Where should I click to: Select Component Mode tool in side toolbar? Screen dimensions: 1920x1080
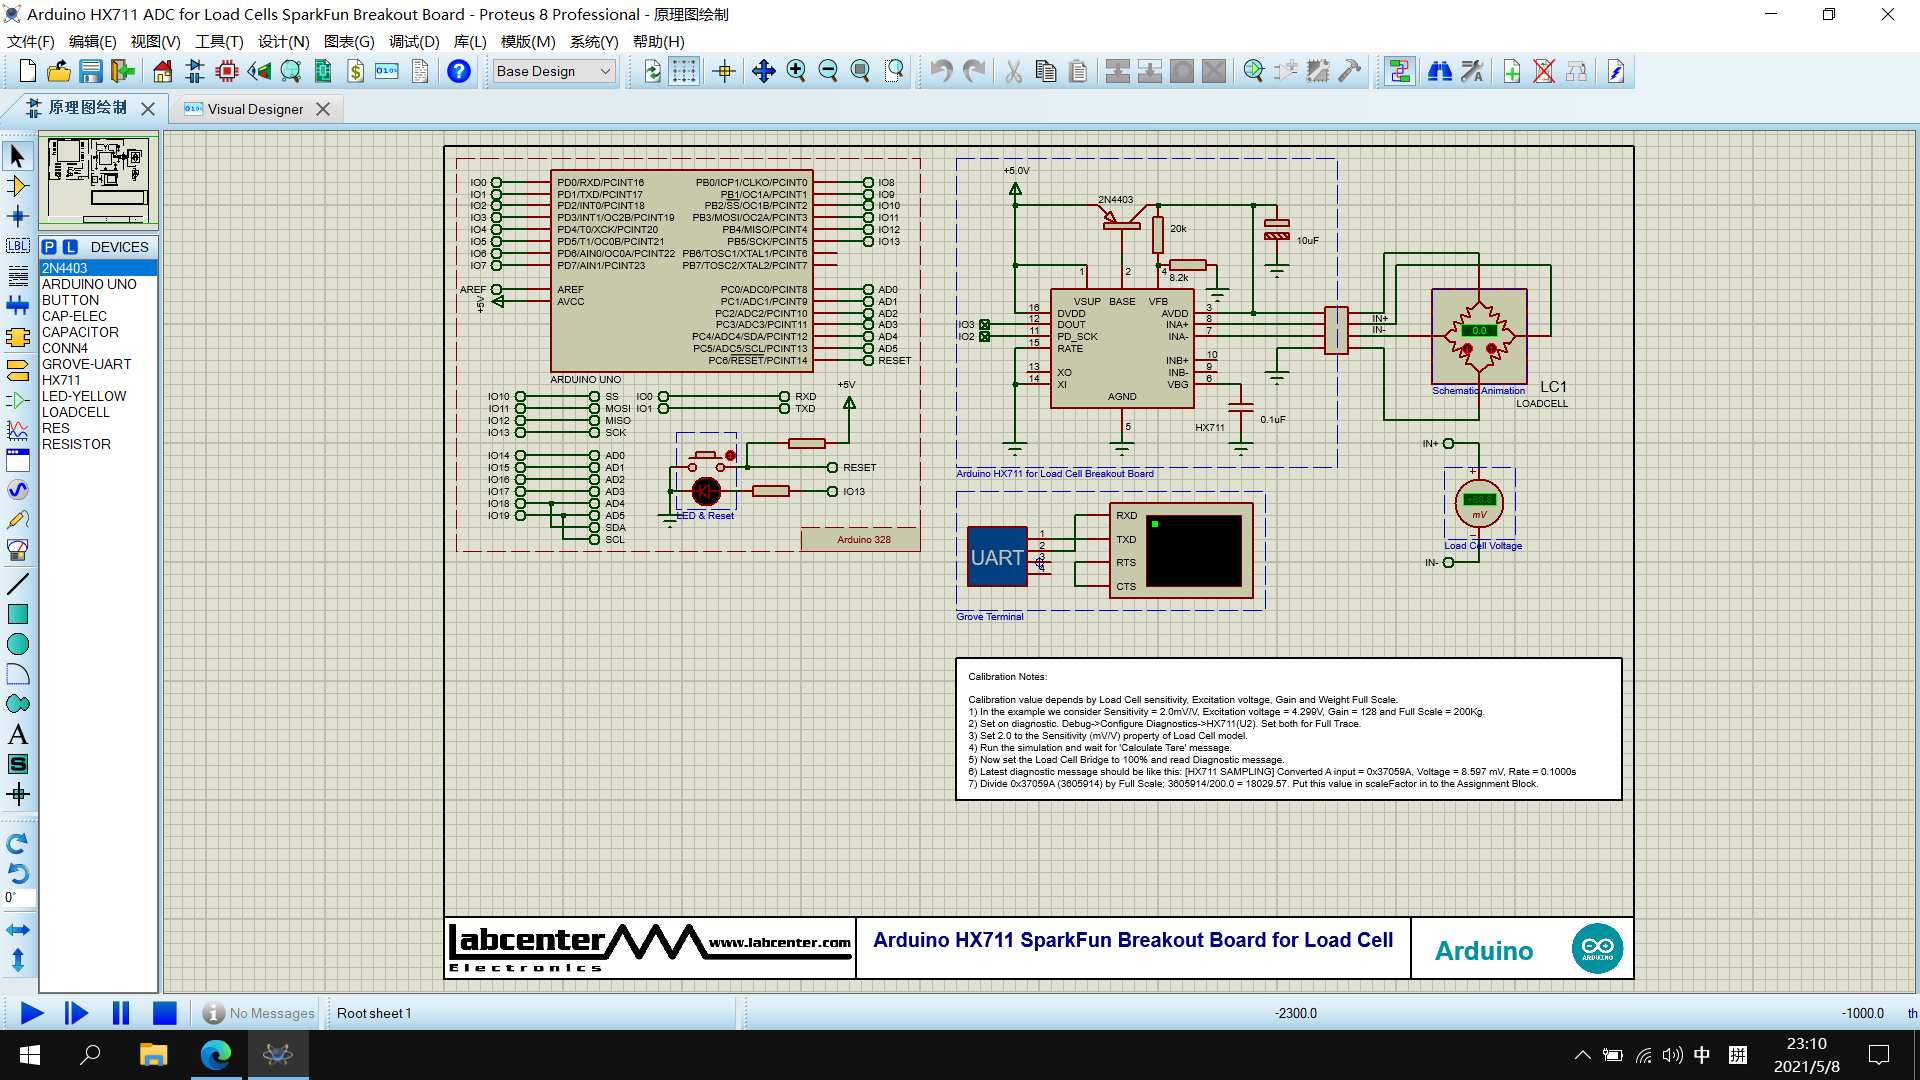point(17,186)
